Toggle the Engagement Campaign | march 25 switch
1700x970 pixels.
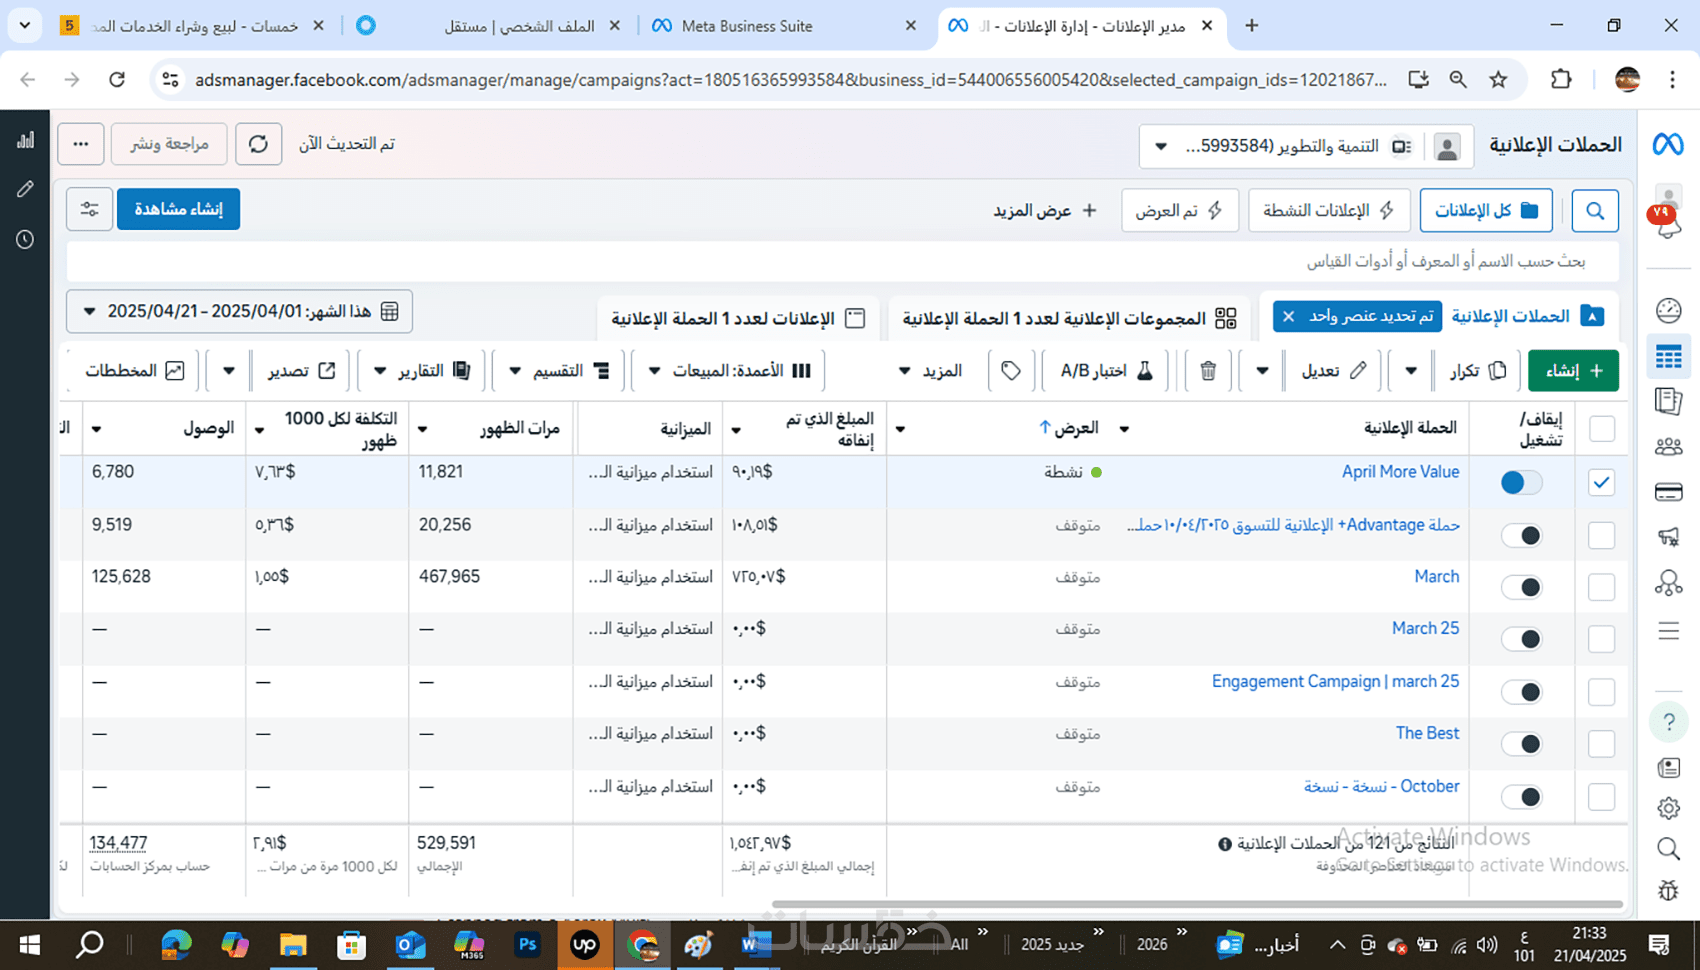pos(1521,692)
